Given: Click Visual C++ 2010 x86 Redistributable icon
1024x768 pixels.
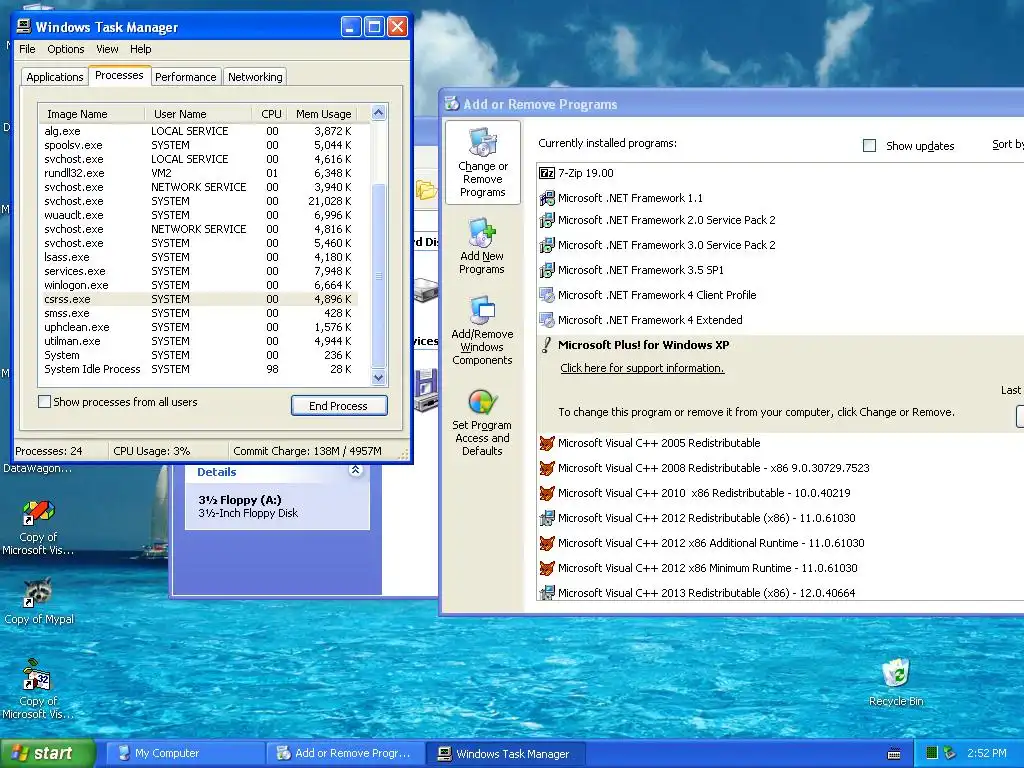Looking at the screenshot, I should (x=547, y=493).
